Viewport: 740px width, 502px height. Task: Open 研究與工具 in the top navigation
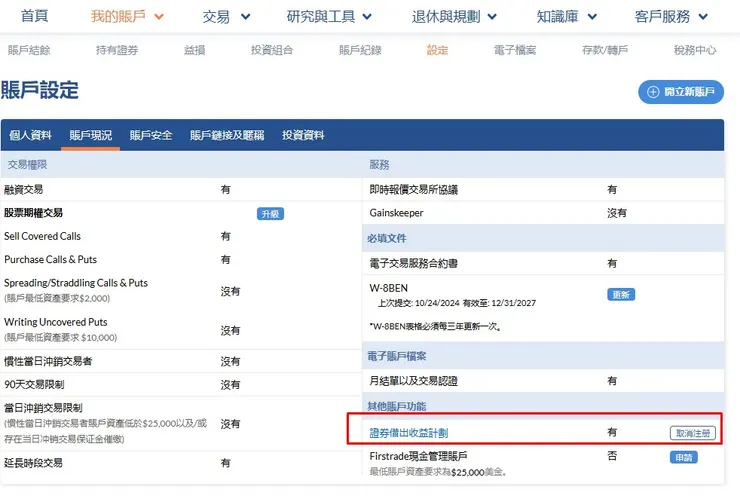click(321, 17)
